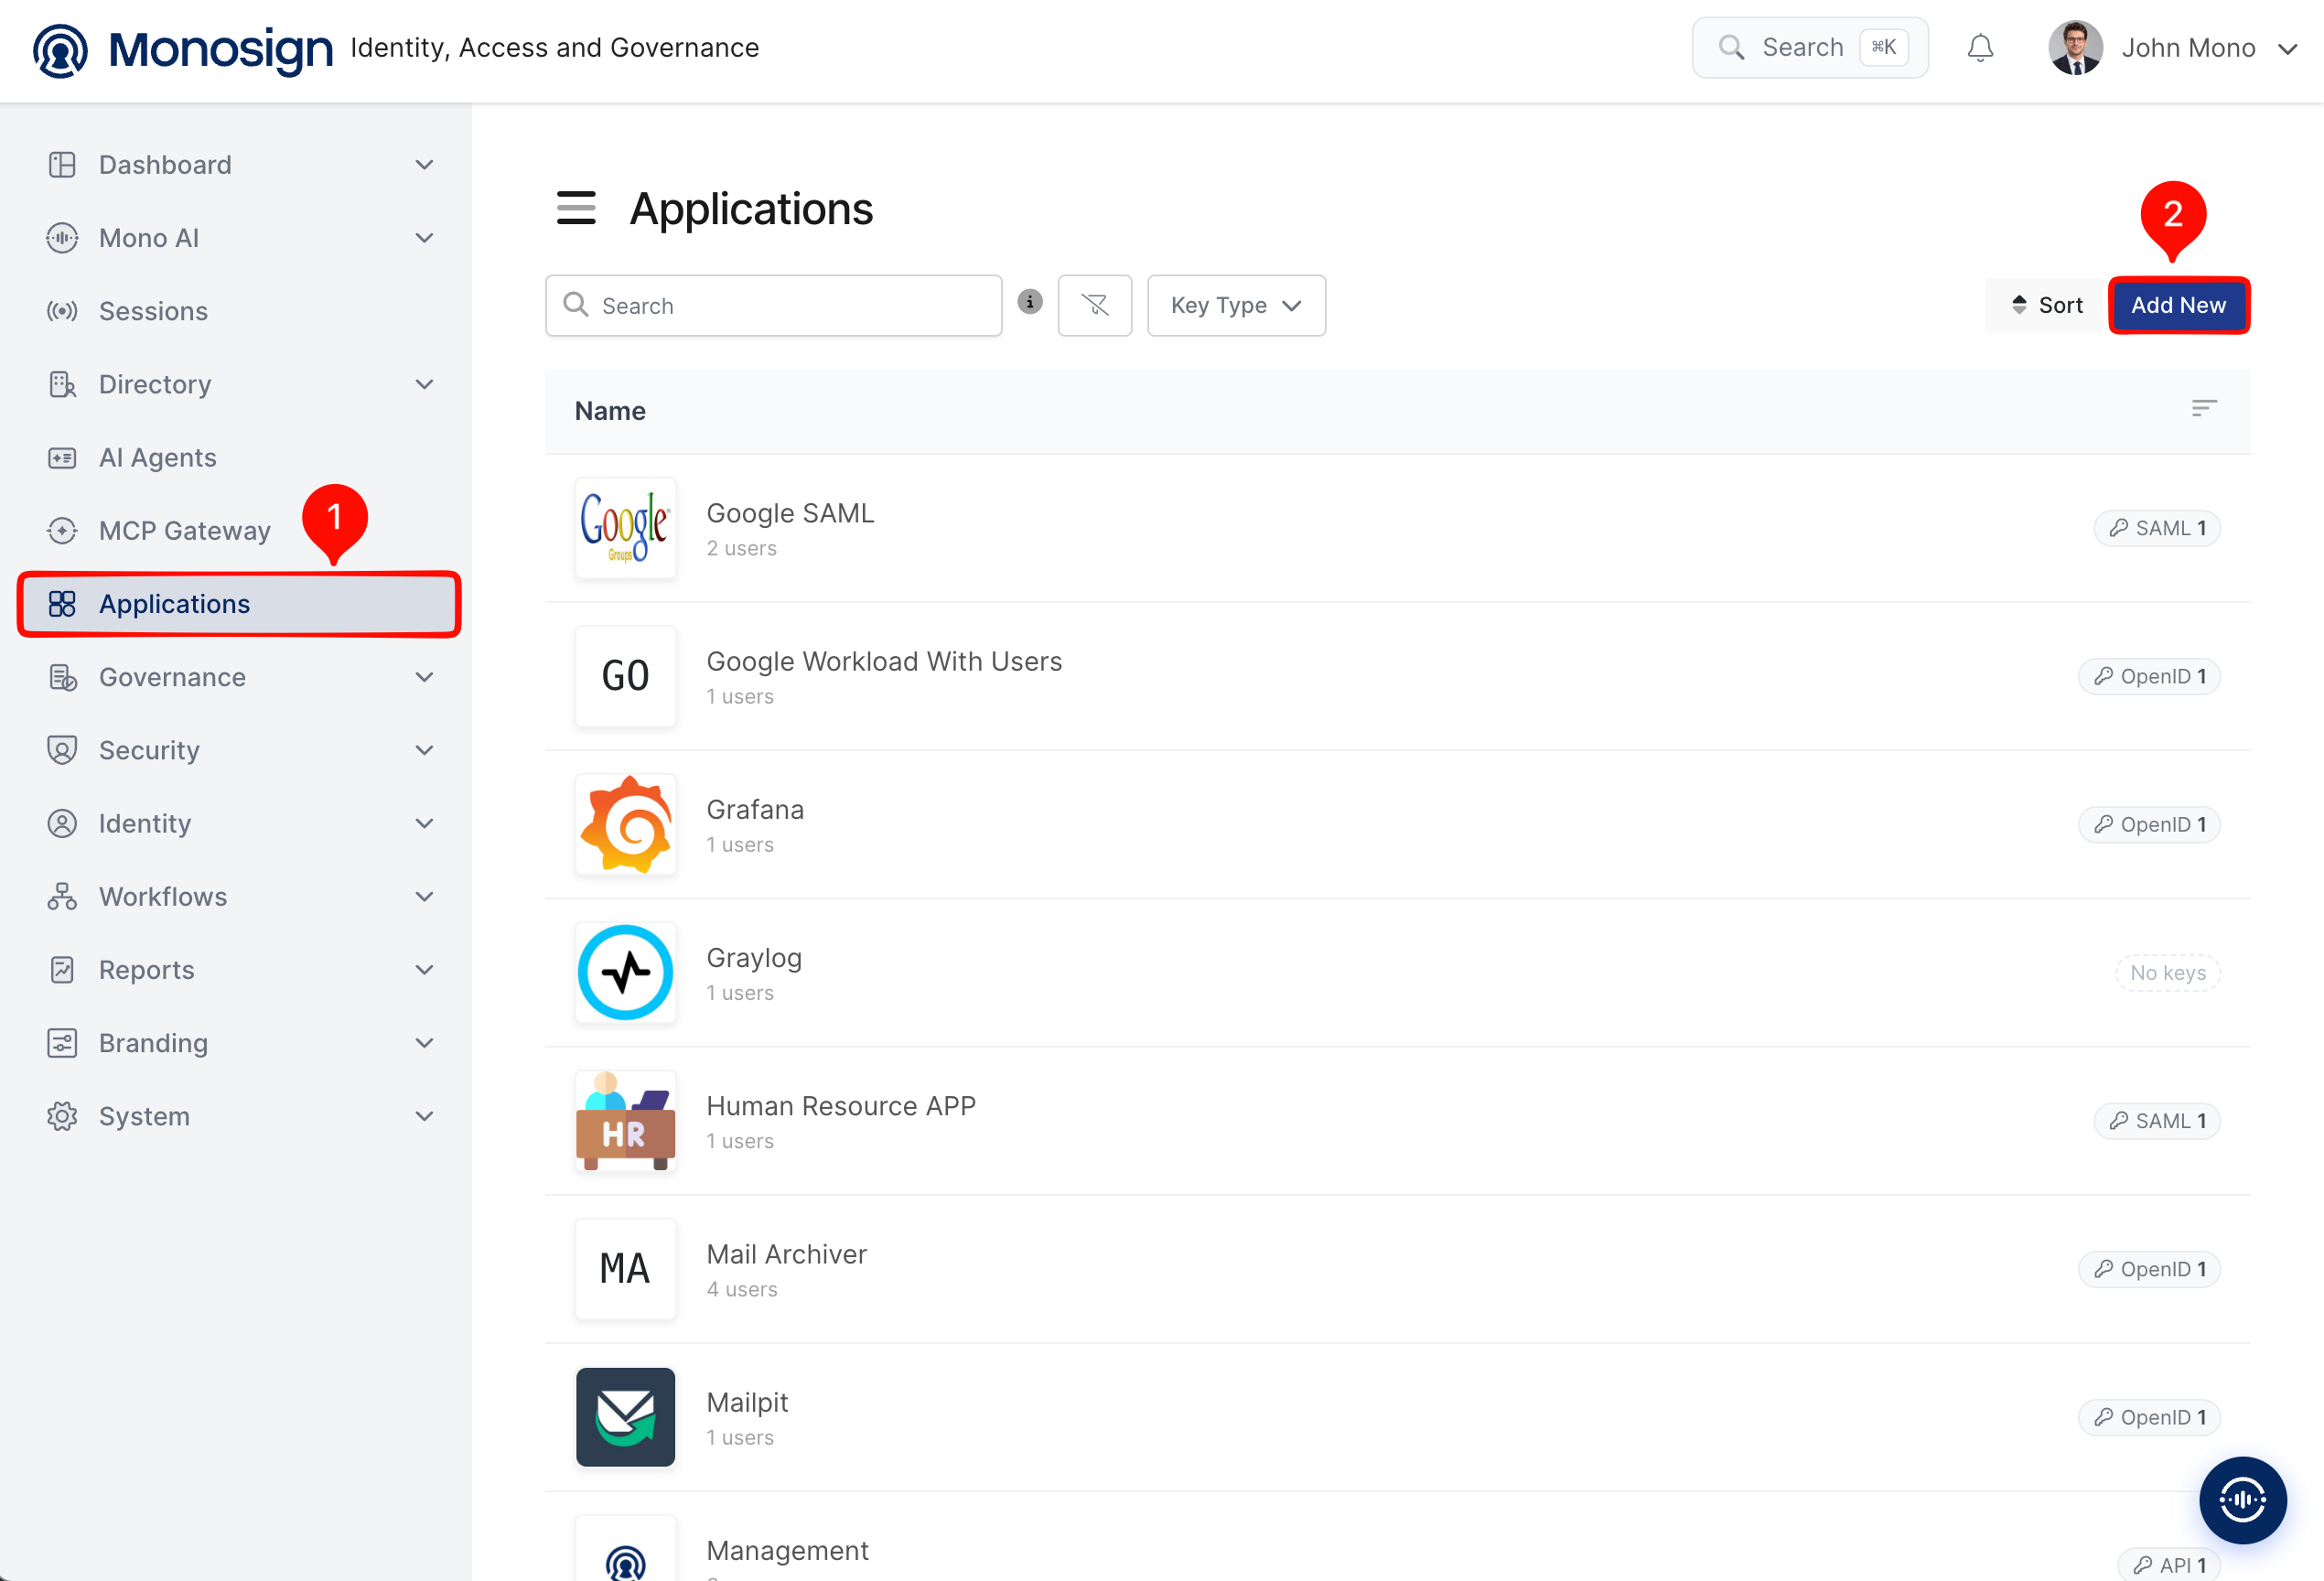The height and width of the screenshot is (1581, 2324).
Task: Open the Google SAML app logo
Action: pos(625,528)
